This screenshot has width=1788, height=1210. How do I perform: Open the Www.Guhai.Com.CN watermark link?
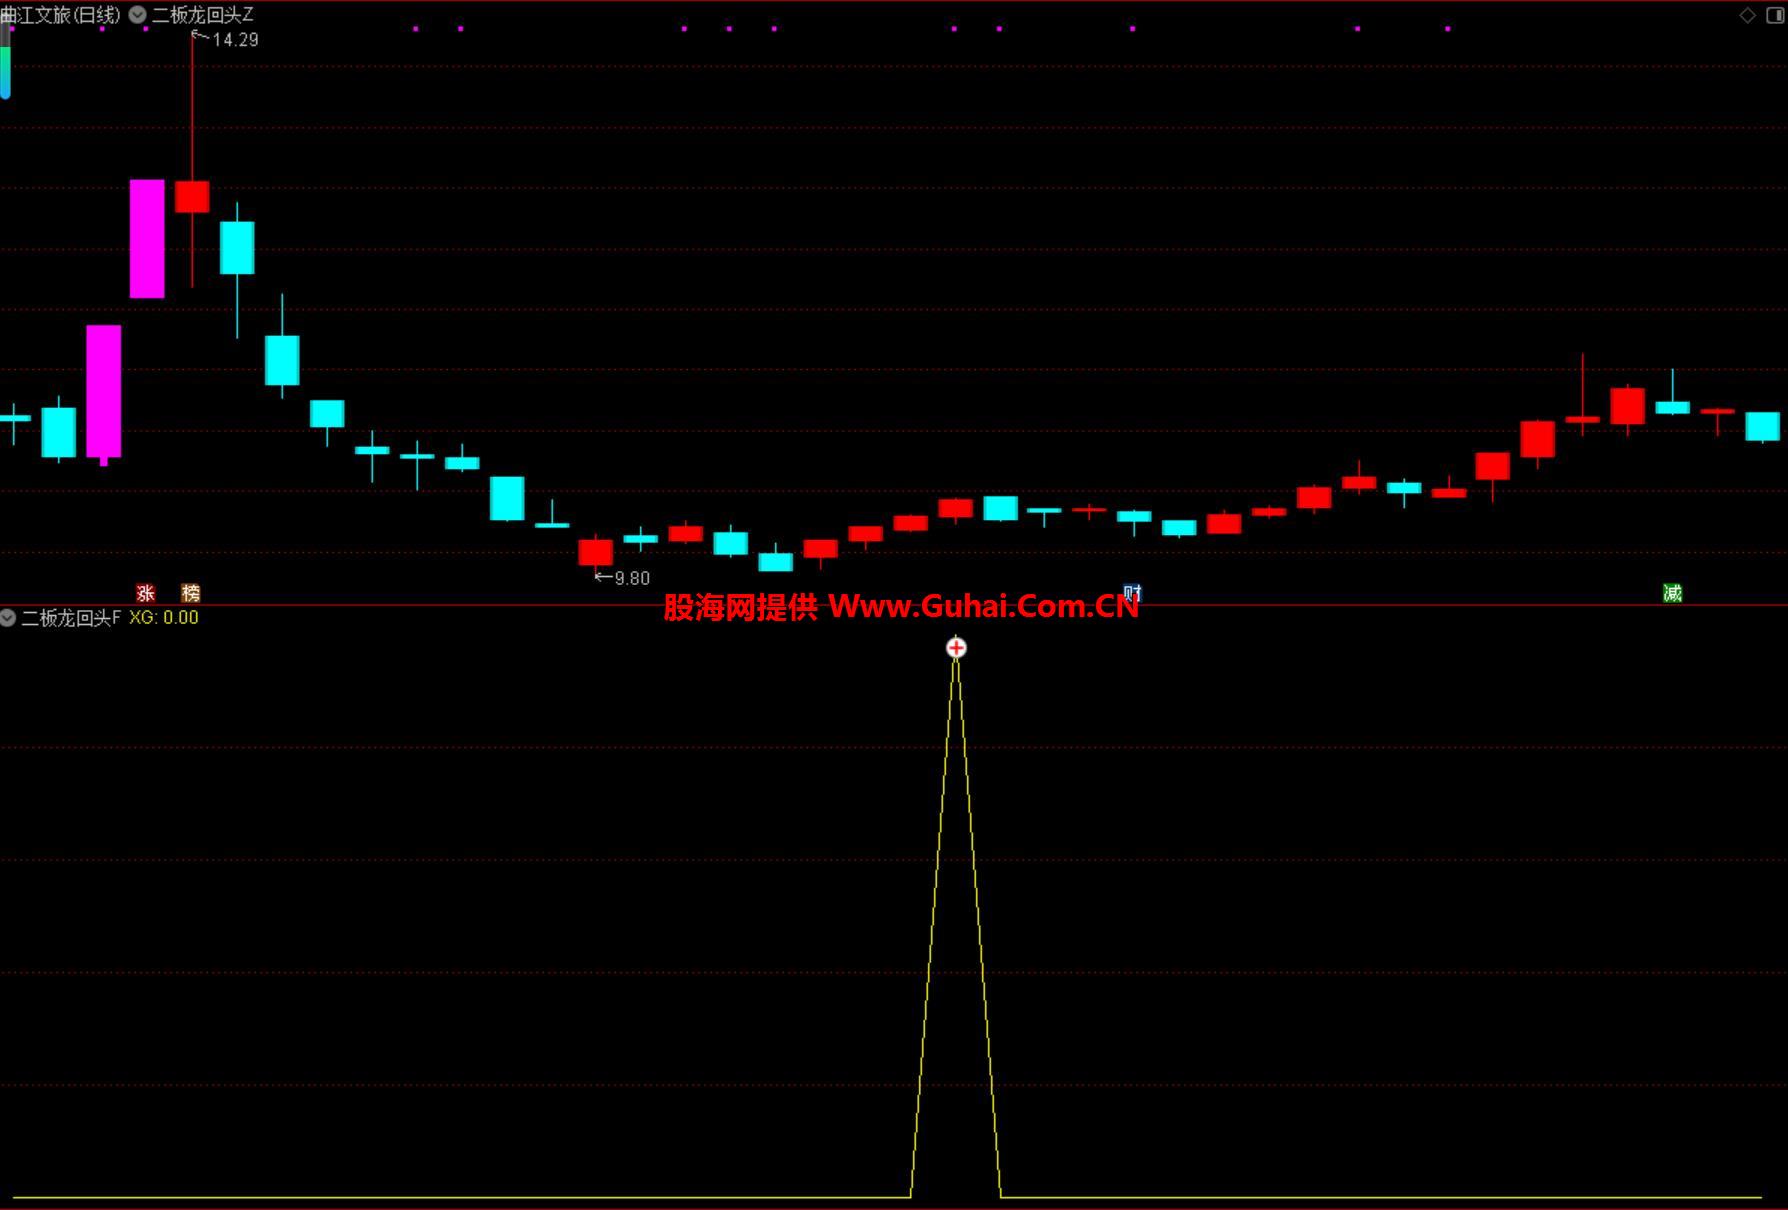coord(983,606)
